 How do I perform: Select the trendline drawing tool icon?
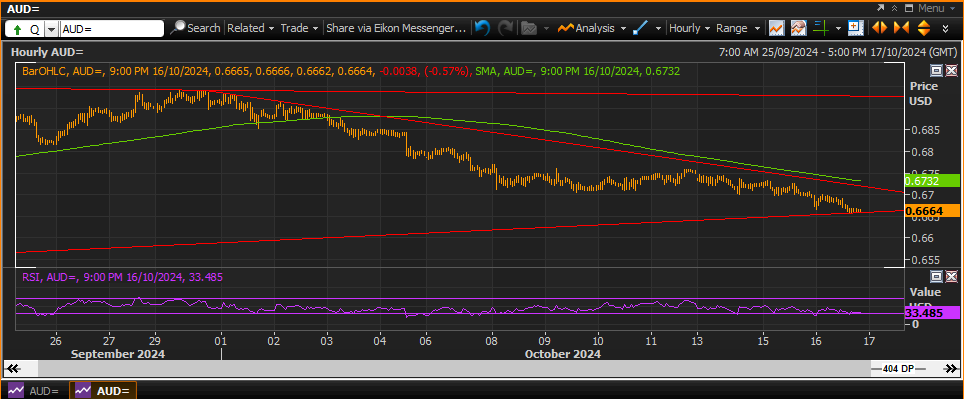click(x=640, y=28)
